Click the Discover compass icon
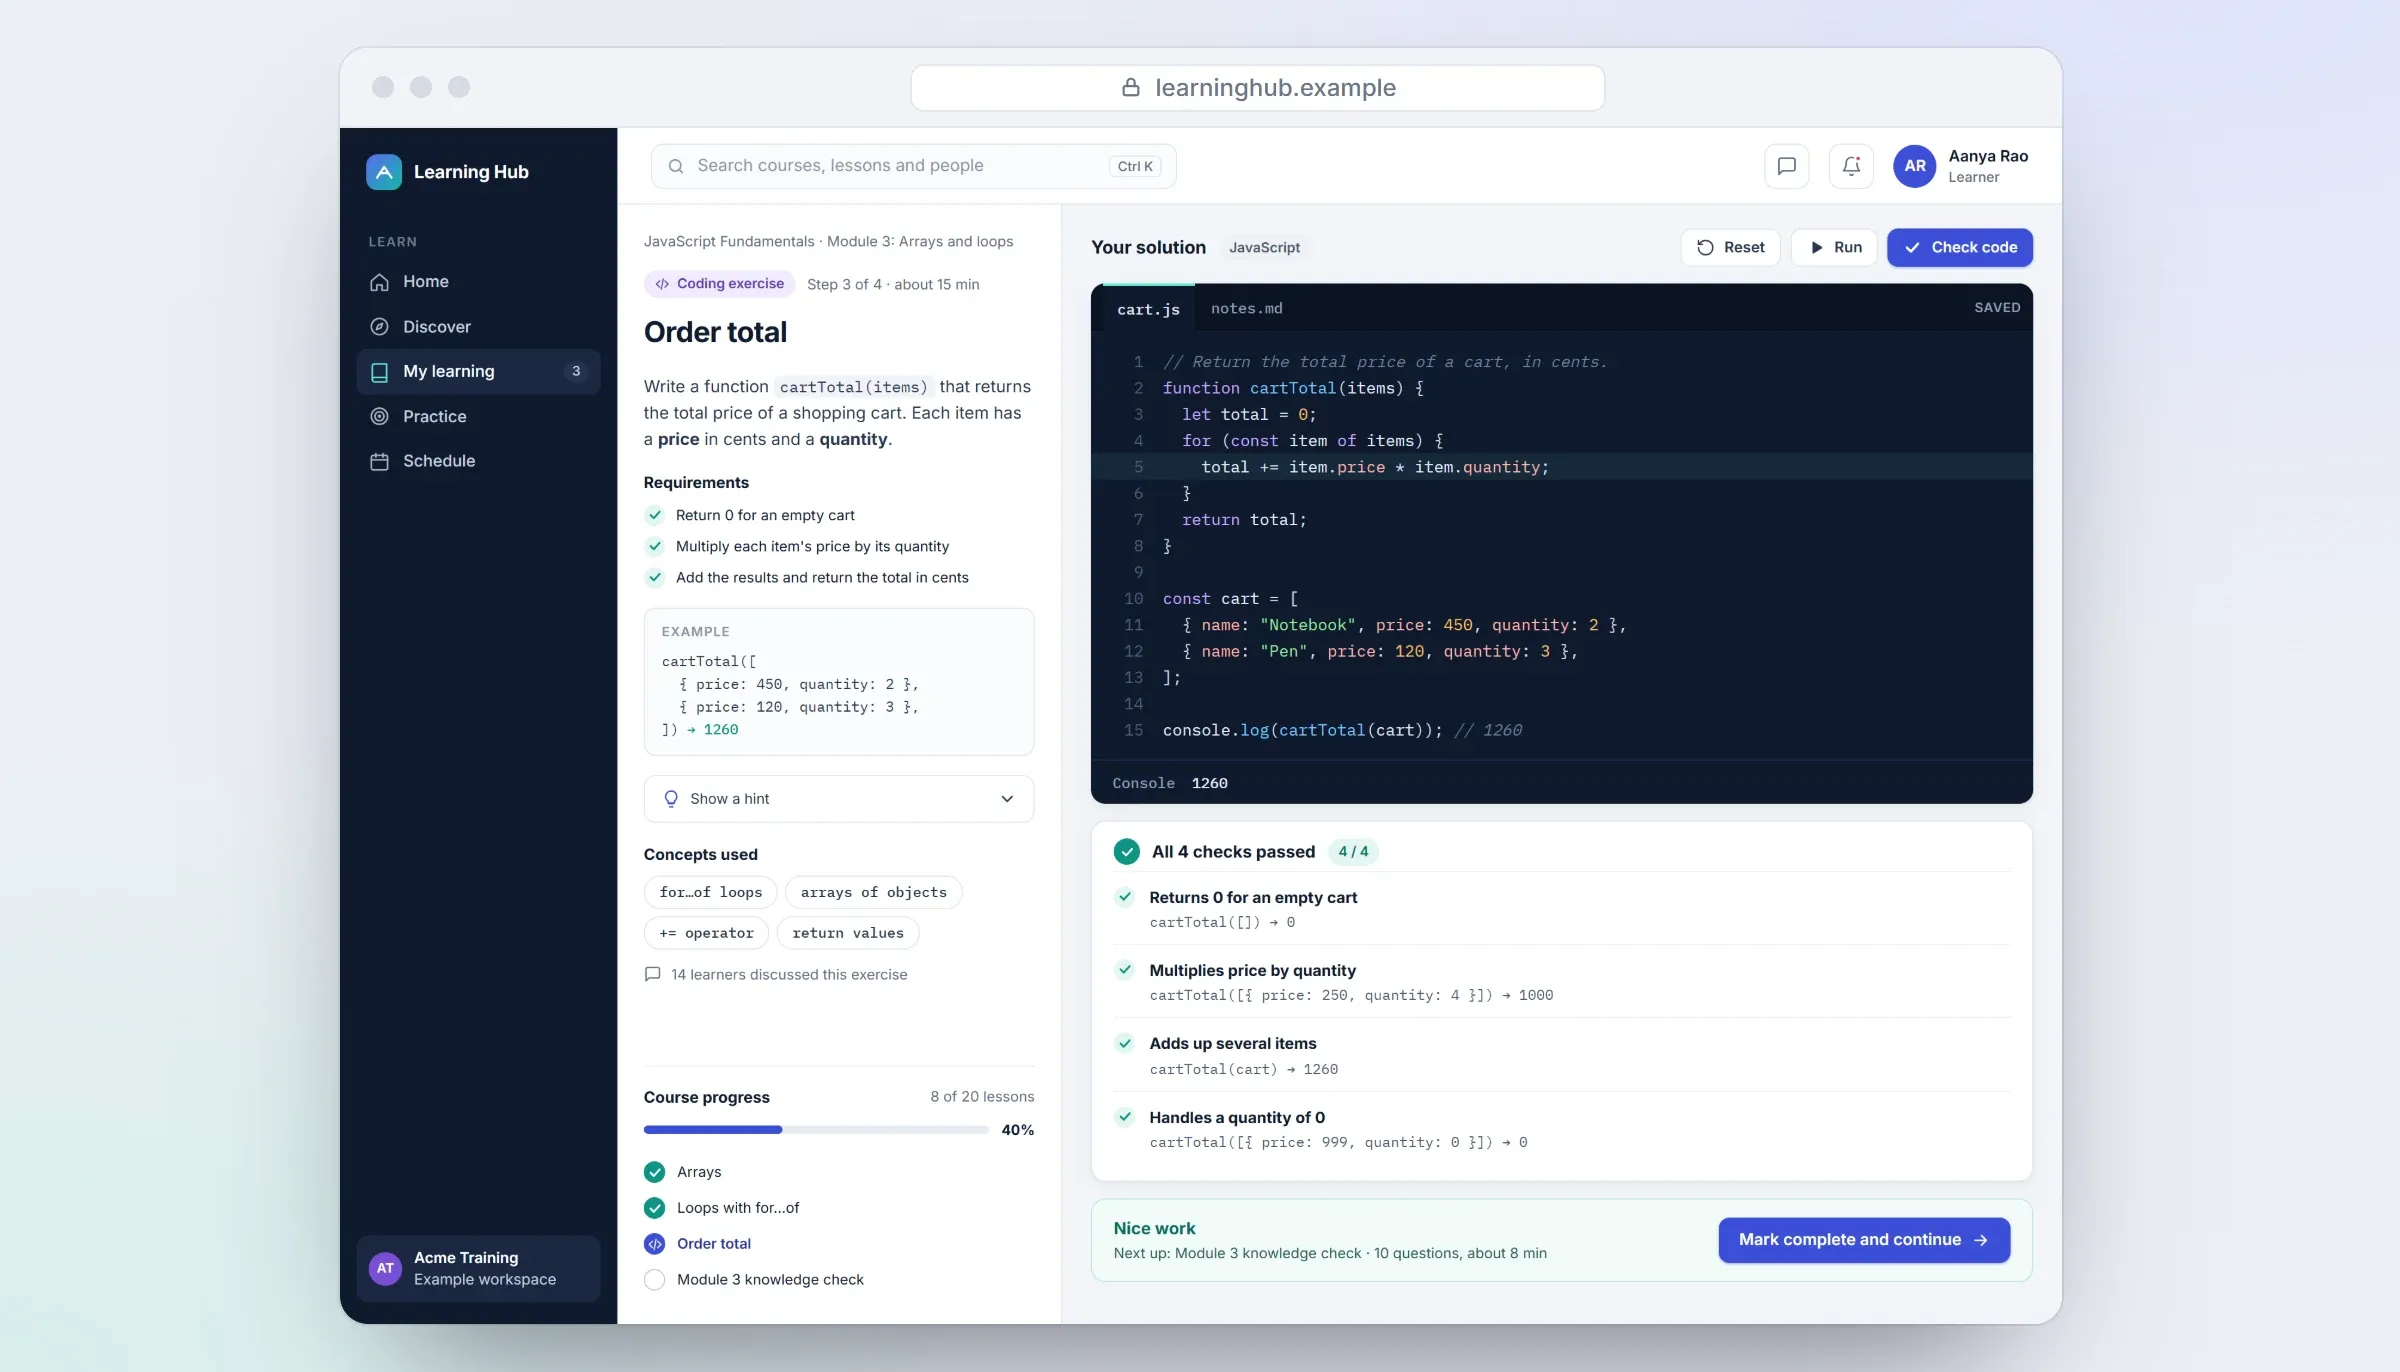The width and height of the screenshot is (2400, 1372). pyautogui.click(x=379, y=327)
